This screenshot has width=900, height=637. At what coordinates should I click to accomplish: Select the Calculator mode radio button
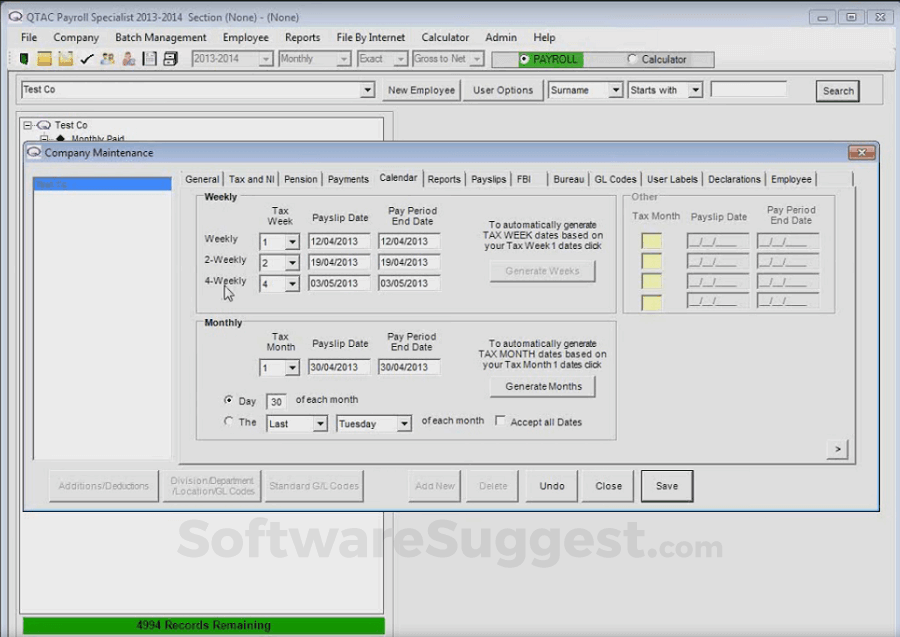click(x=632, y=59)
